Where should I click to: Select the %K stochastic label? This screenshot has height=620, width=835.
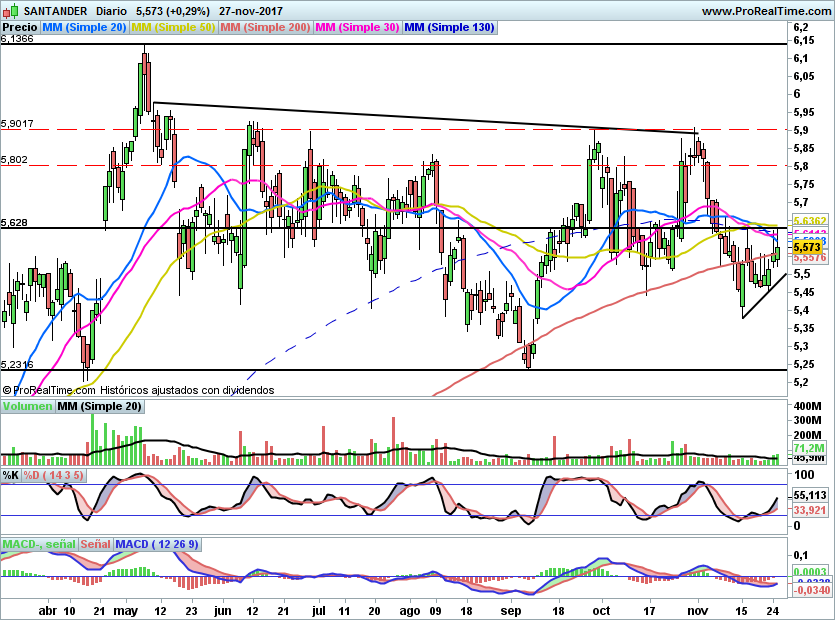point(11,475)
